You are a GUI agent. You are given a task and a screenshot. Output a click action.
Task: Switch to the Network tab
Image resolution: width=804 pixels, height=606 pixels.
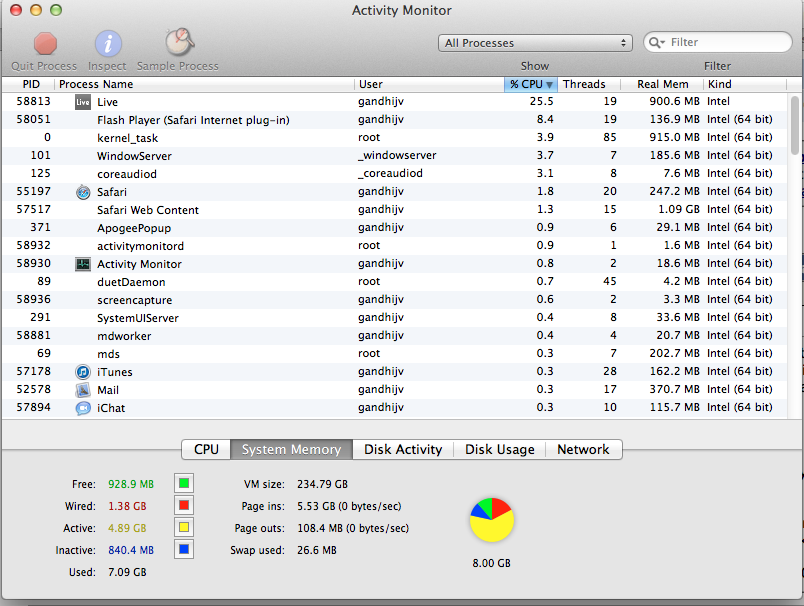tap(583, 450)
